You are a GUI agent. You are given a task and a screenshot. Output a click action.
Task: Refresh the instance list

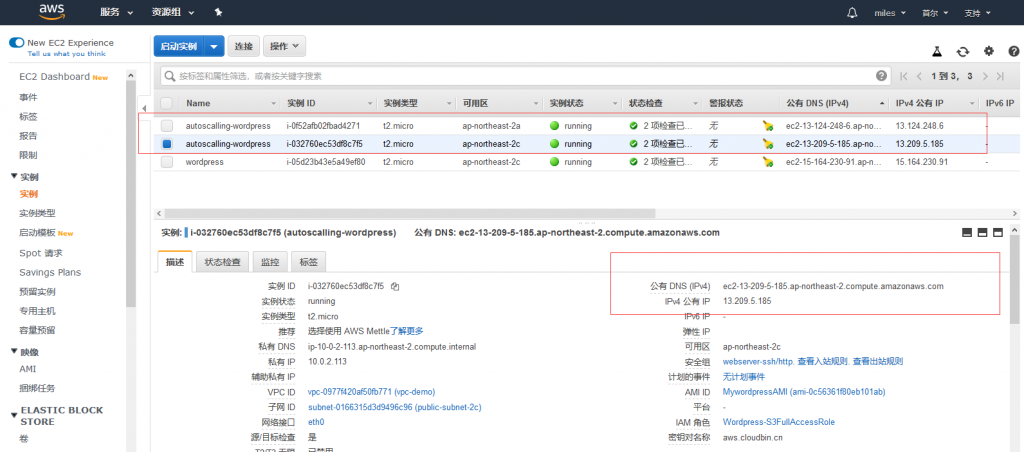[963, 52]
